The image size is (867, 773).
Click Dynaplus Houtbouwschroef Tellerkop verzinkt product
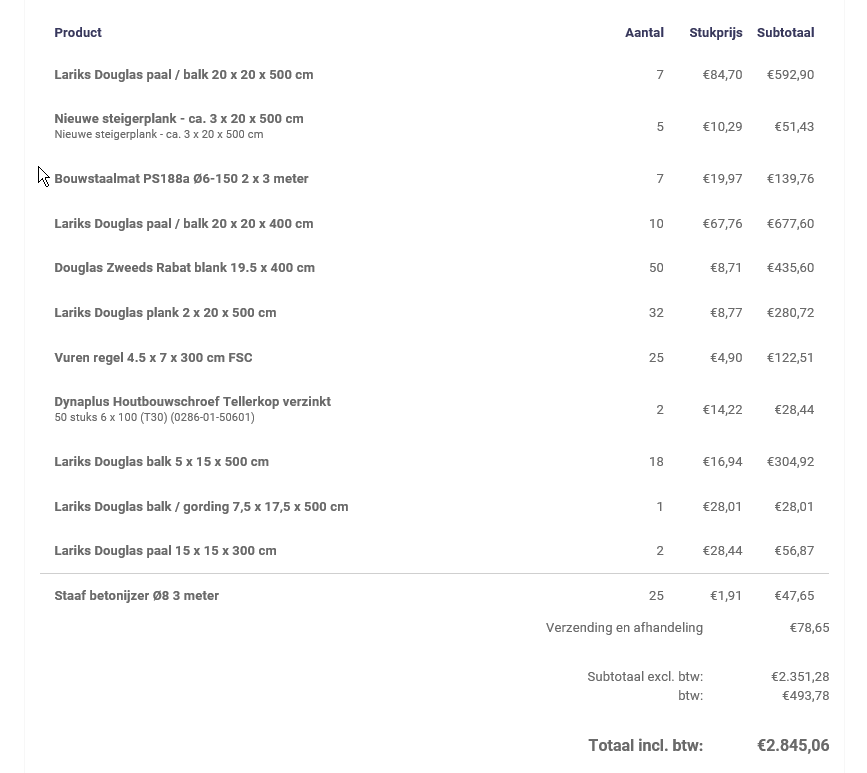(x=192, y=402)
